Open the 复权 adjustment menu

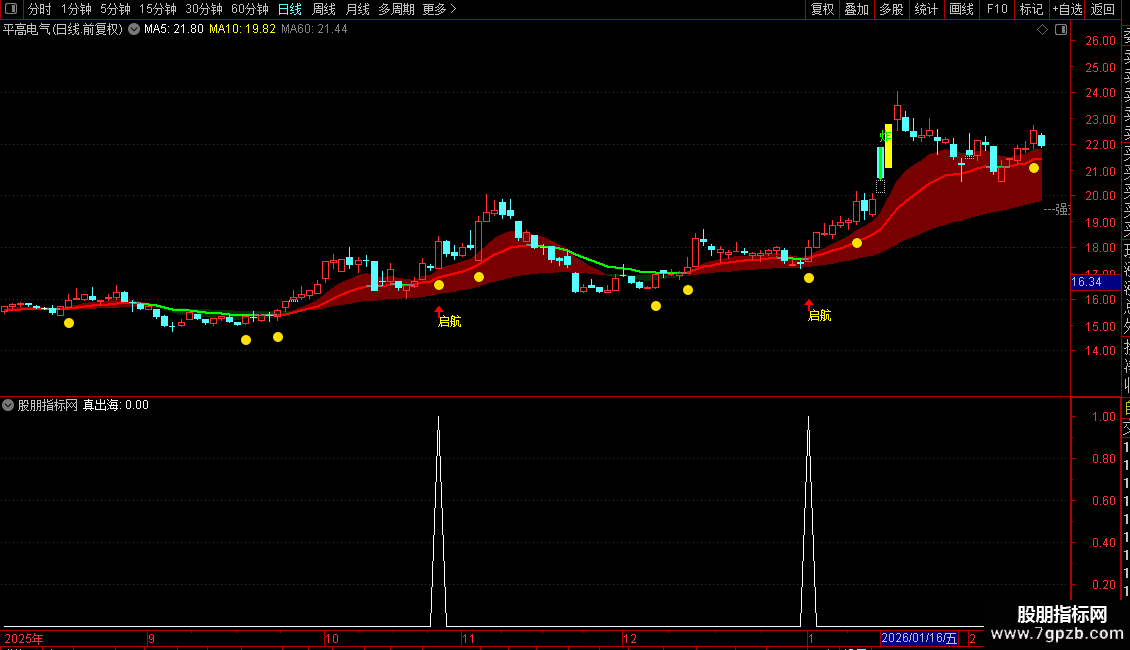822,9
